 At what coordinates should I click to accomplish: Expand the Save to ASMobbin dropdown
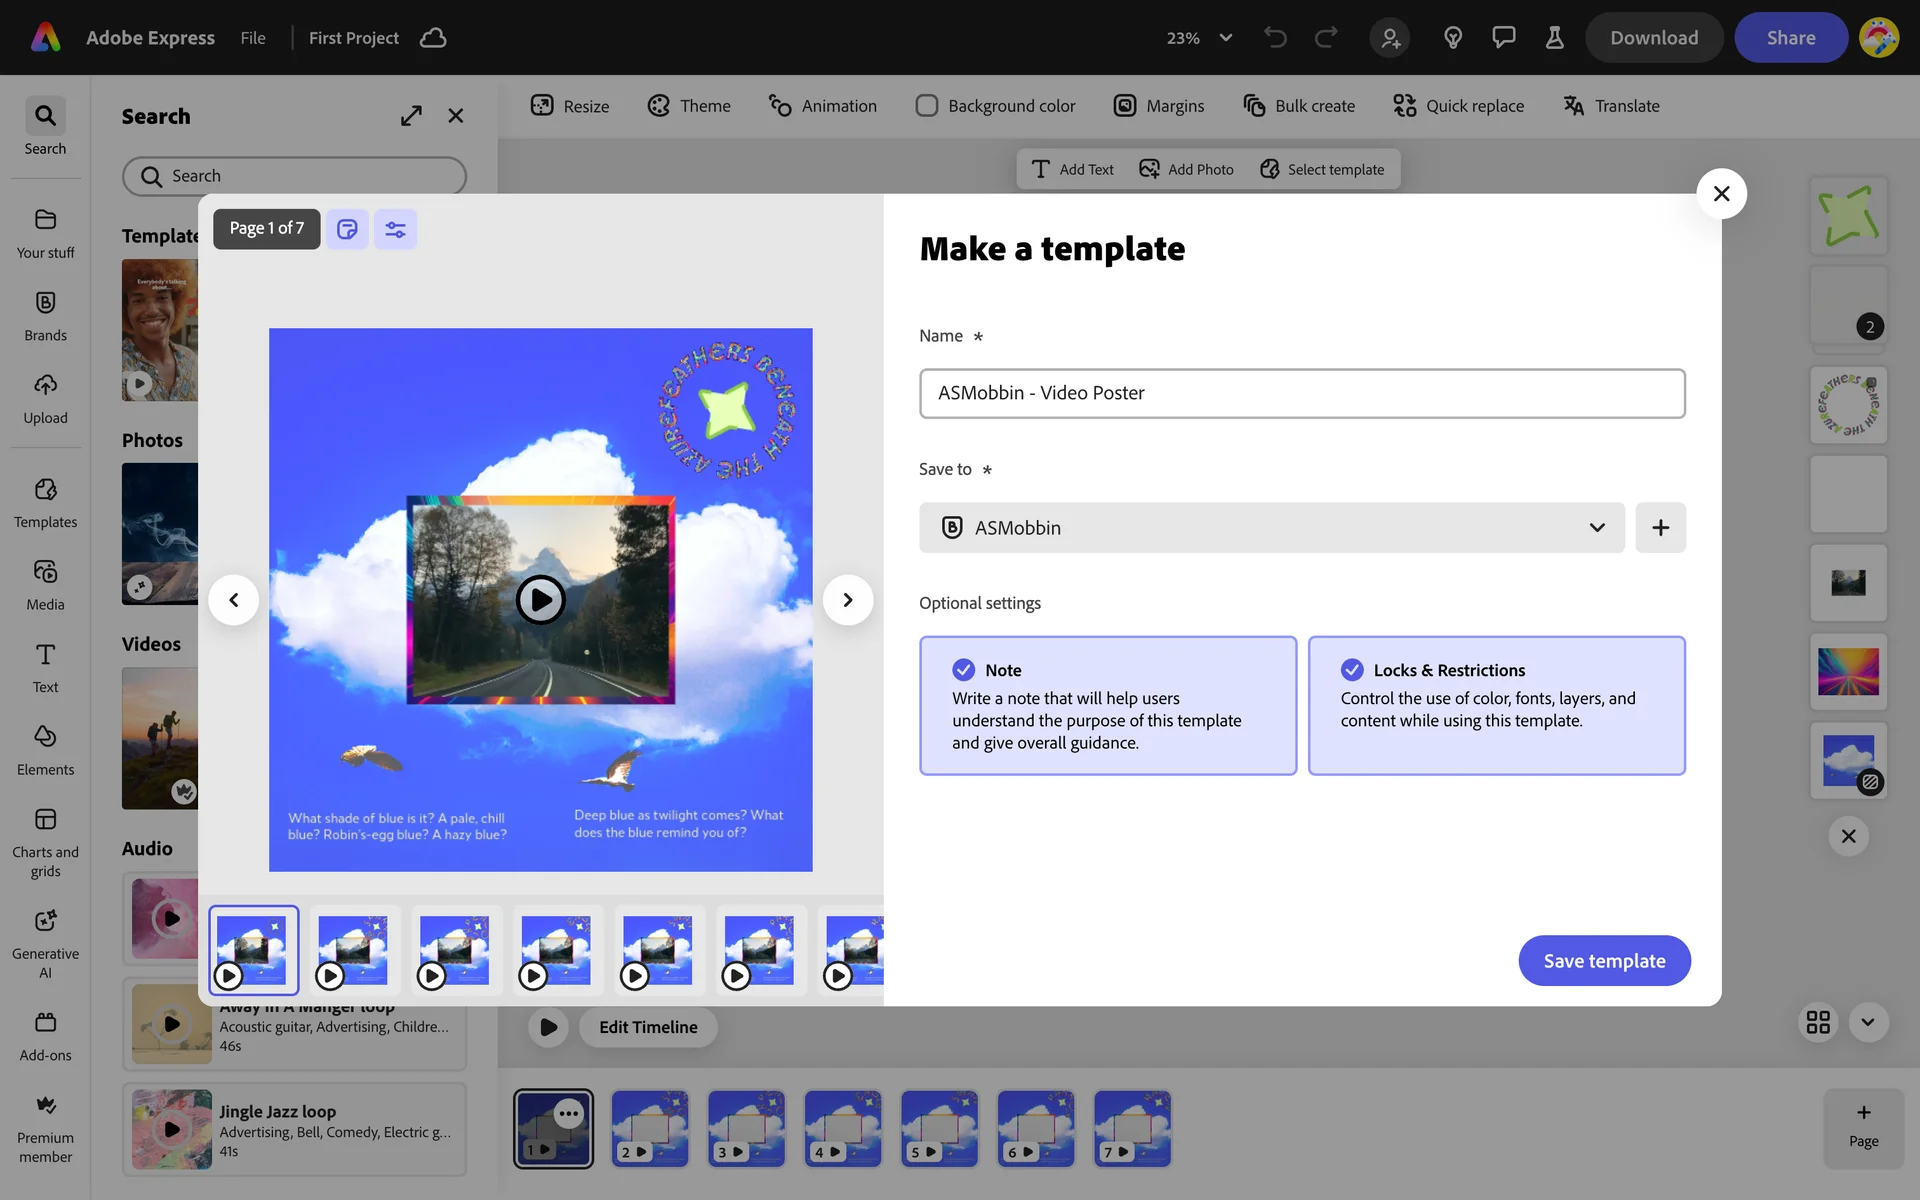(1271, 528)
